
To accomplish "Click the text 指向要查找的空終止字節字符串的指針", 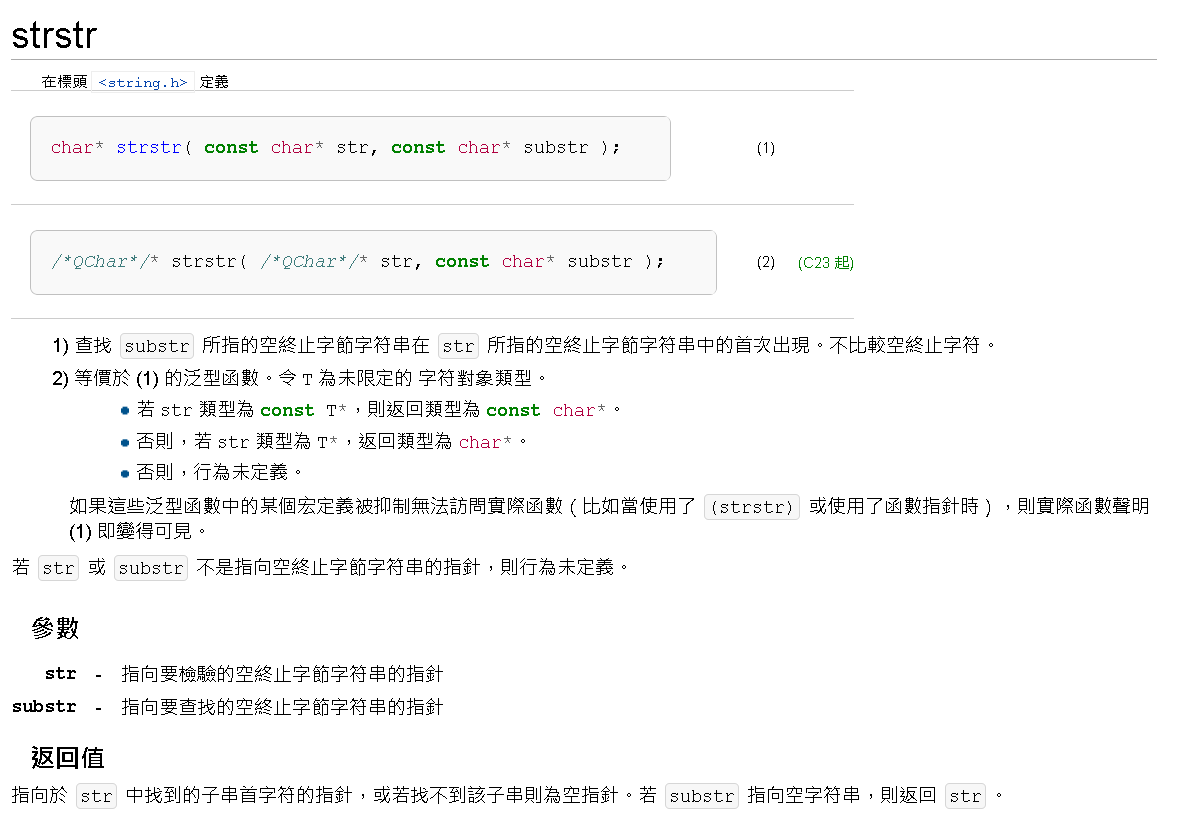I will click(x=282, y=707).
